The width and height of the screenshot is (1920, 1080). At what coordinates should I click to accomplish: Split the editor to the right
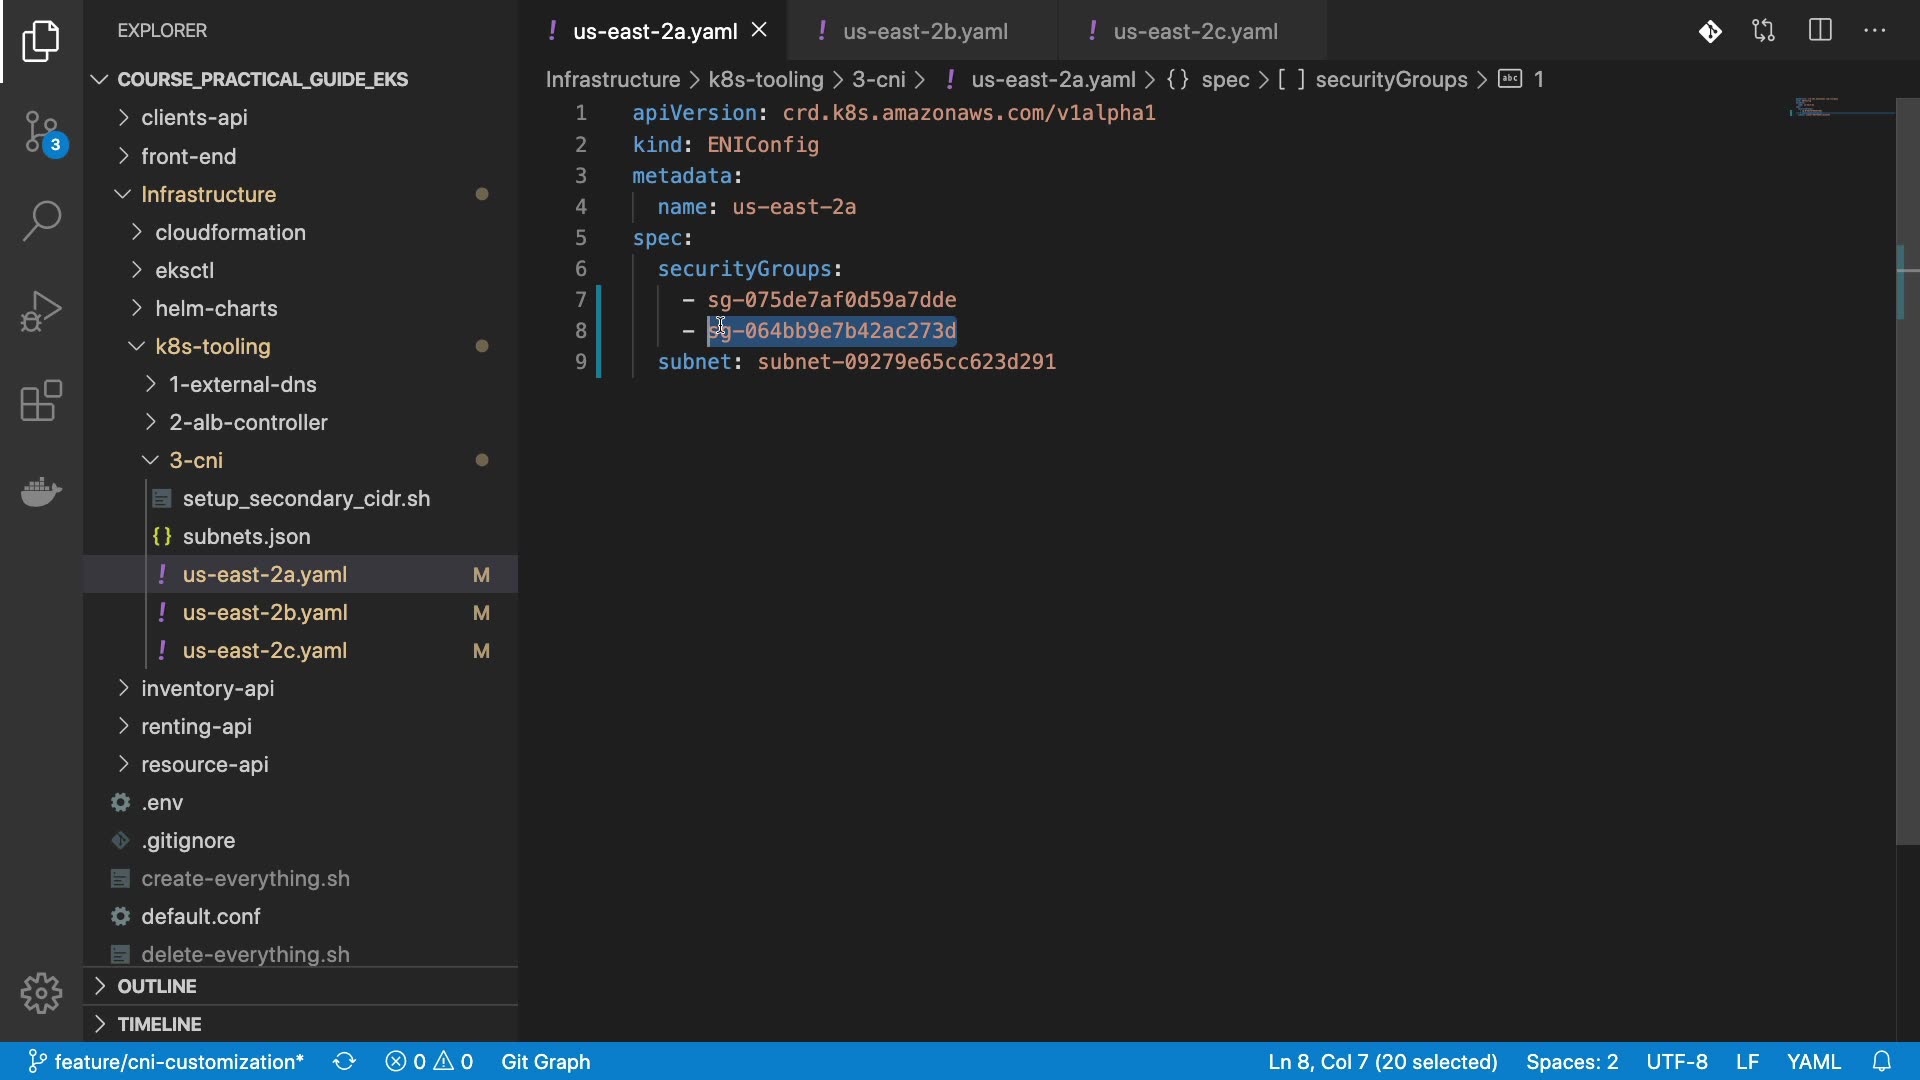(x=1820, y=31)
